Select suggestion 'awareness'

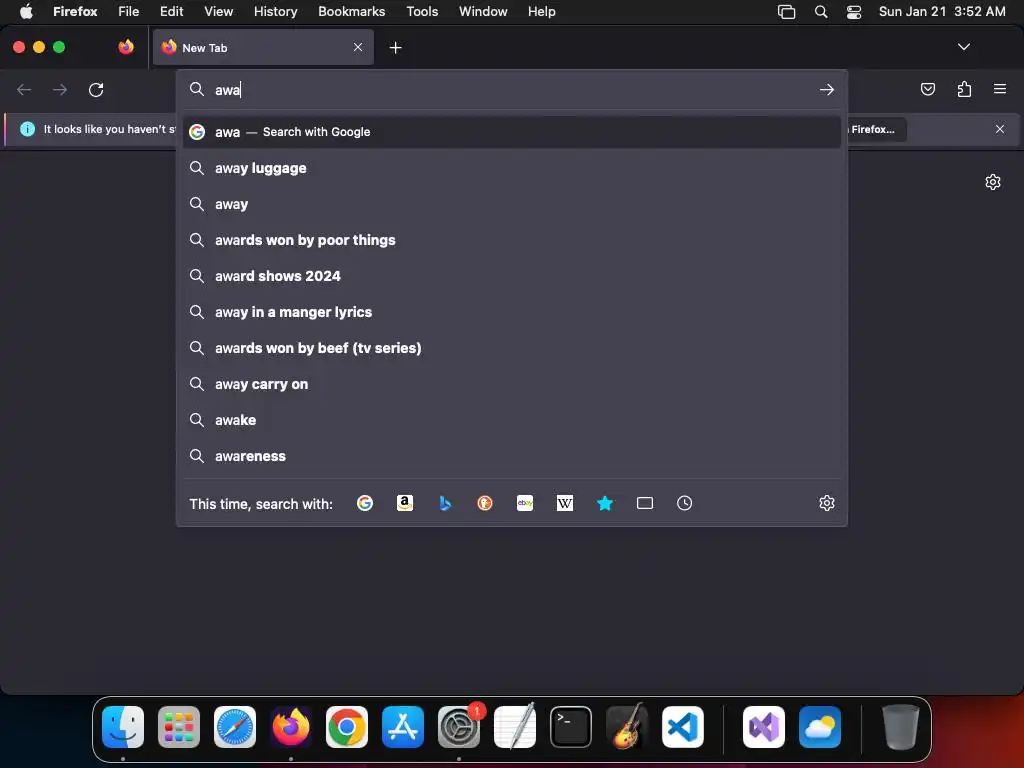pos(511,456)
